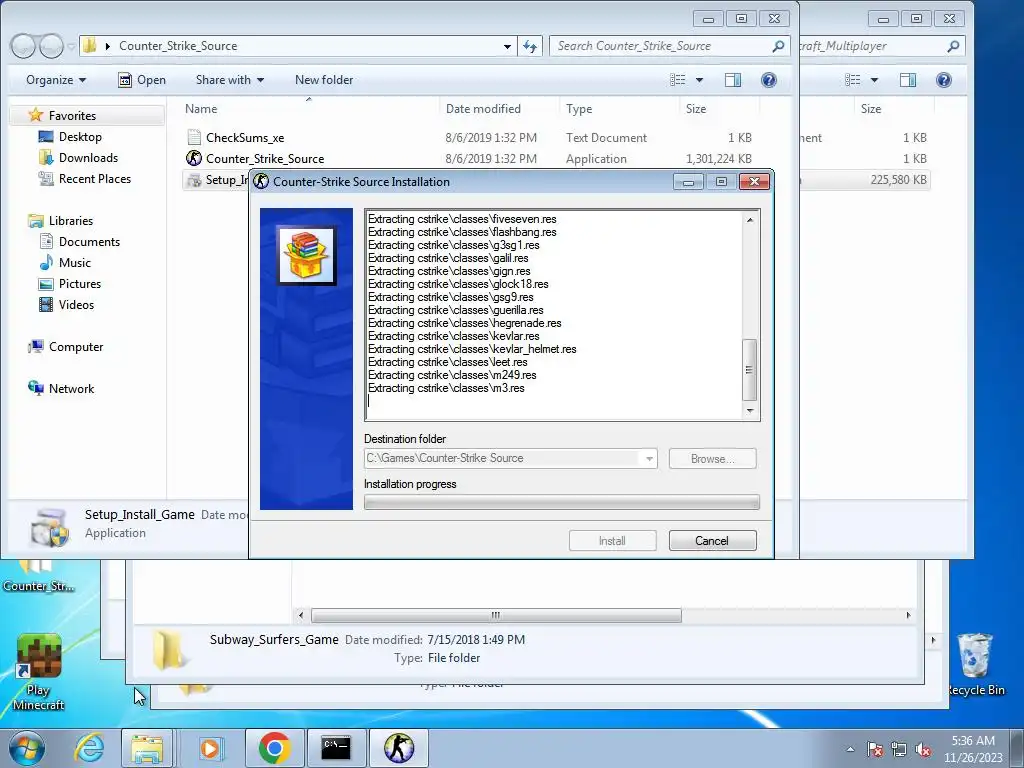Open the Pictures library
The image size is (1024, 768).
[x=80, y=283]
